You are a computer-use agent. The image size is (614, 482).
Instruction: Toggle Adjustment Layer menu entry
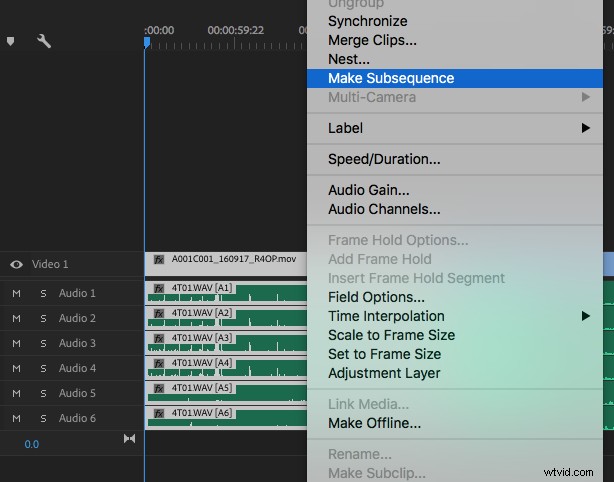(x=455, y=373)
